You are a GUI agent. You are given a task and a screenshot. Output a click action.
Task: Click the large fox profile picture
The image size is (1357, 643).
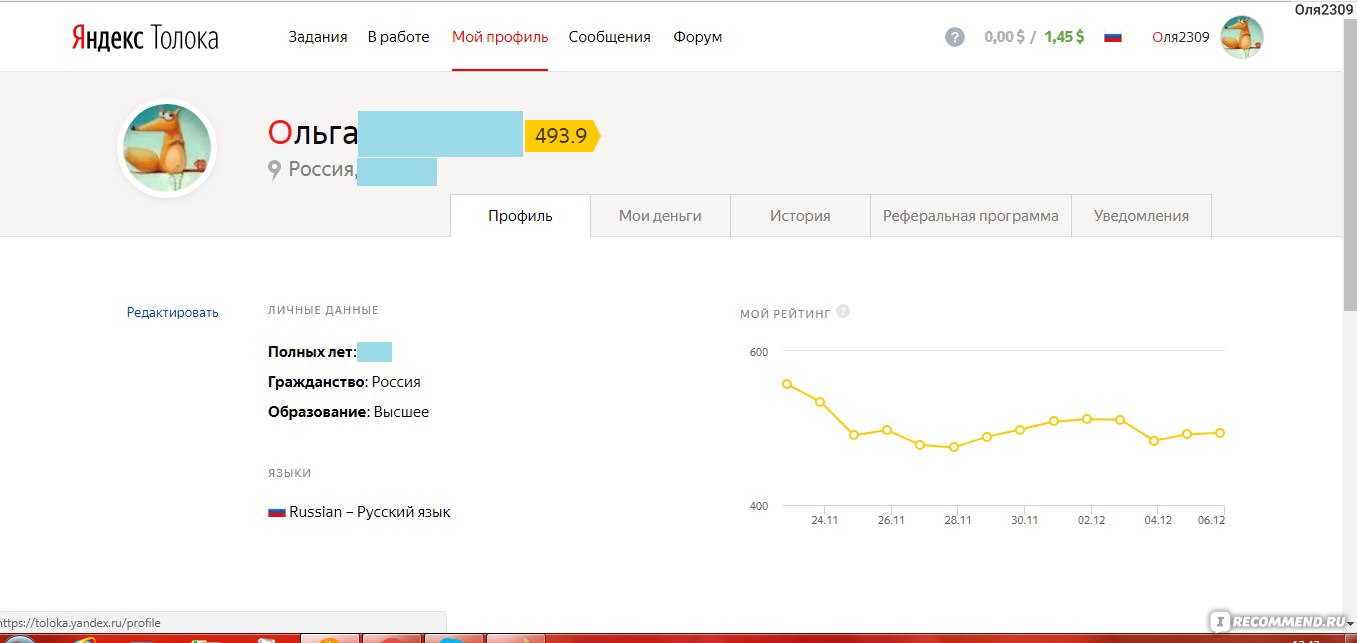167,148
